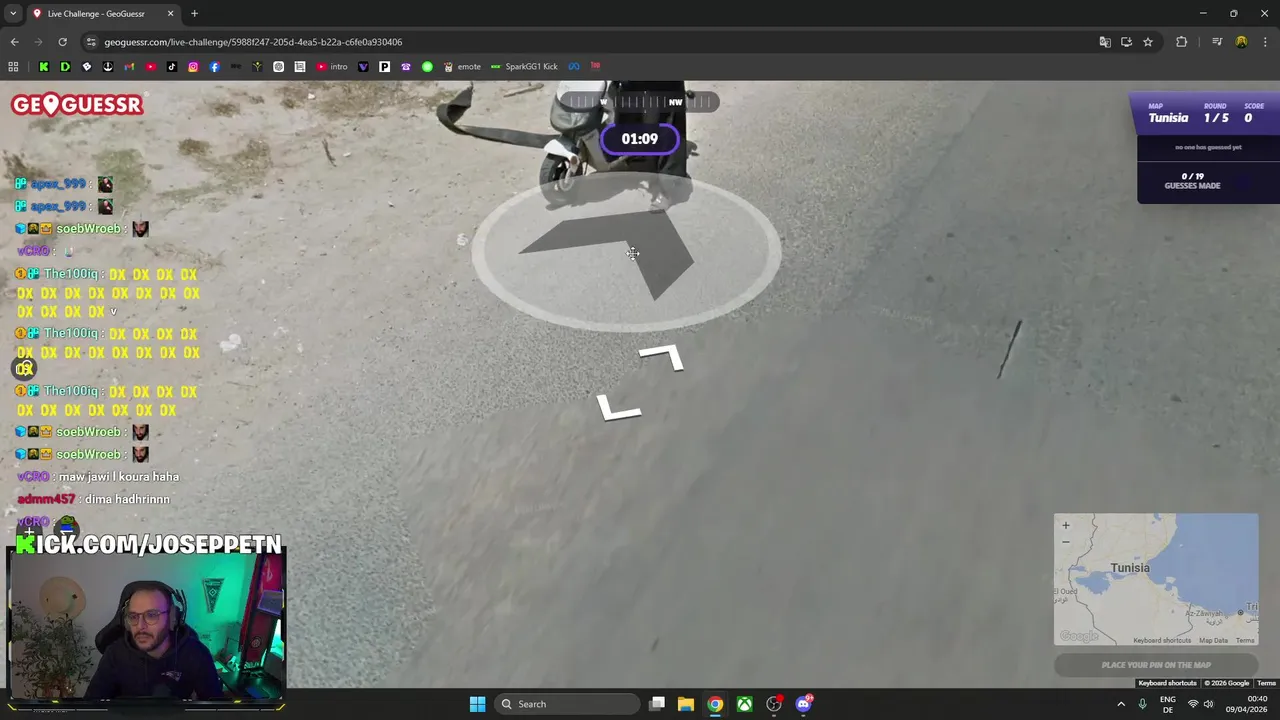Viewport: 1280px width, 720px height.
Task: Open the Chrome apps grid shortcut
Action: (13, 67)
